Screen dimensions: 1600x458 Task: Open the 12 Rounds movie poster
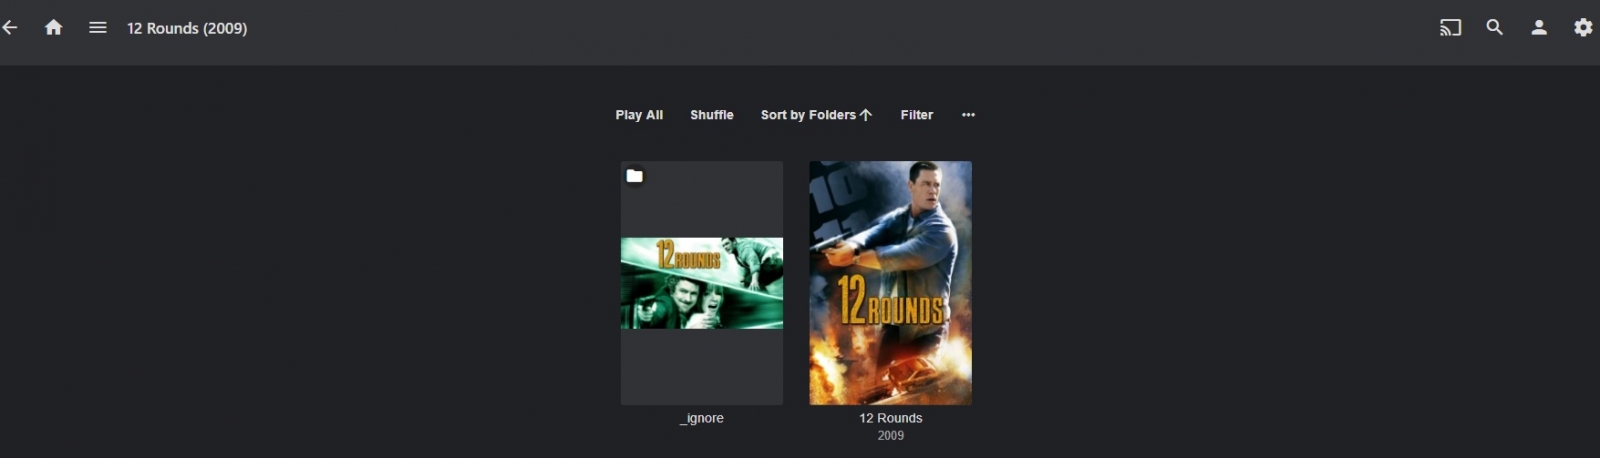tap(890, 283)
